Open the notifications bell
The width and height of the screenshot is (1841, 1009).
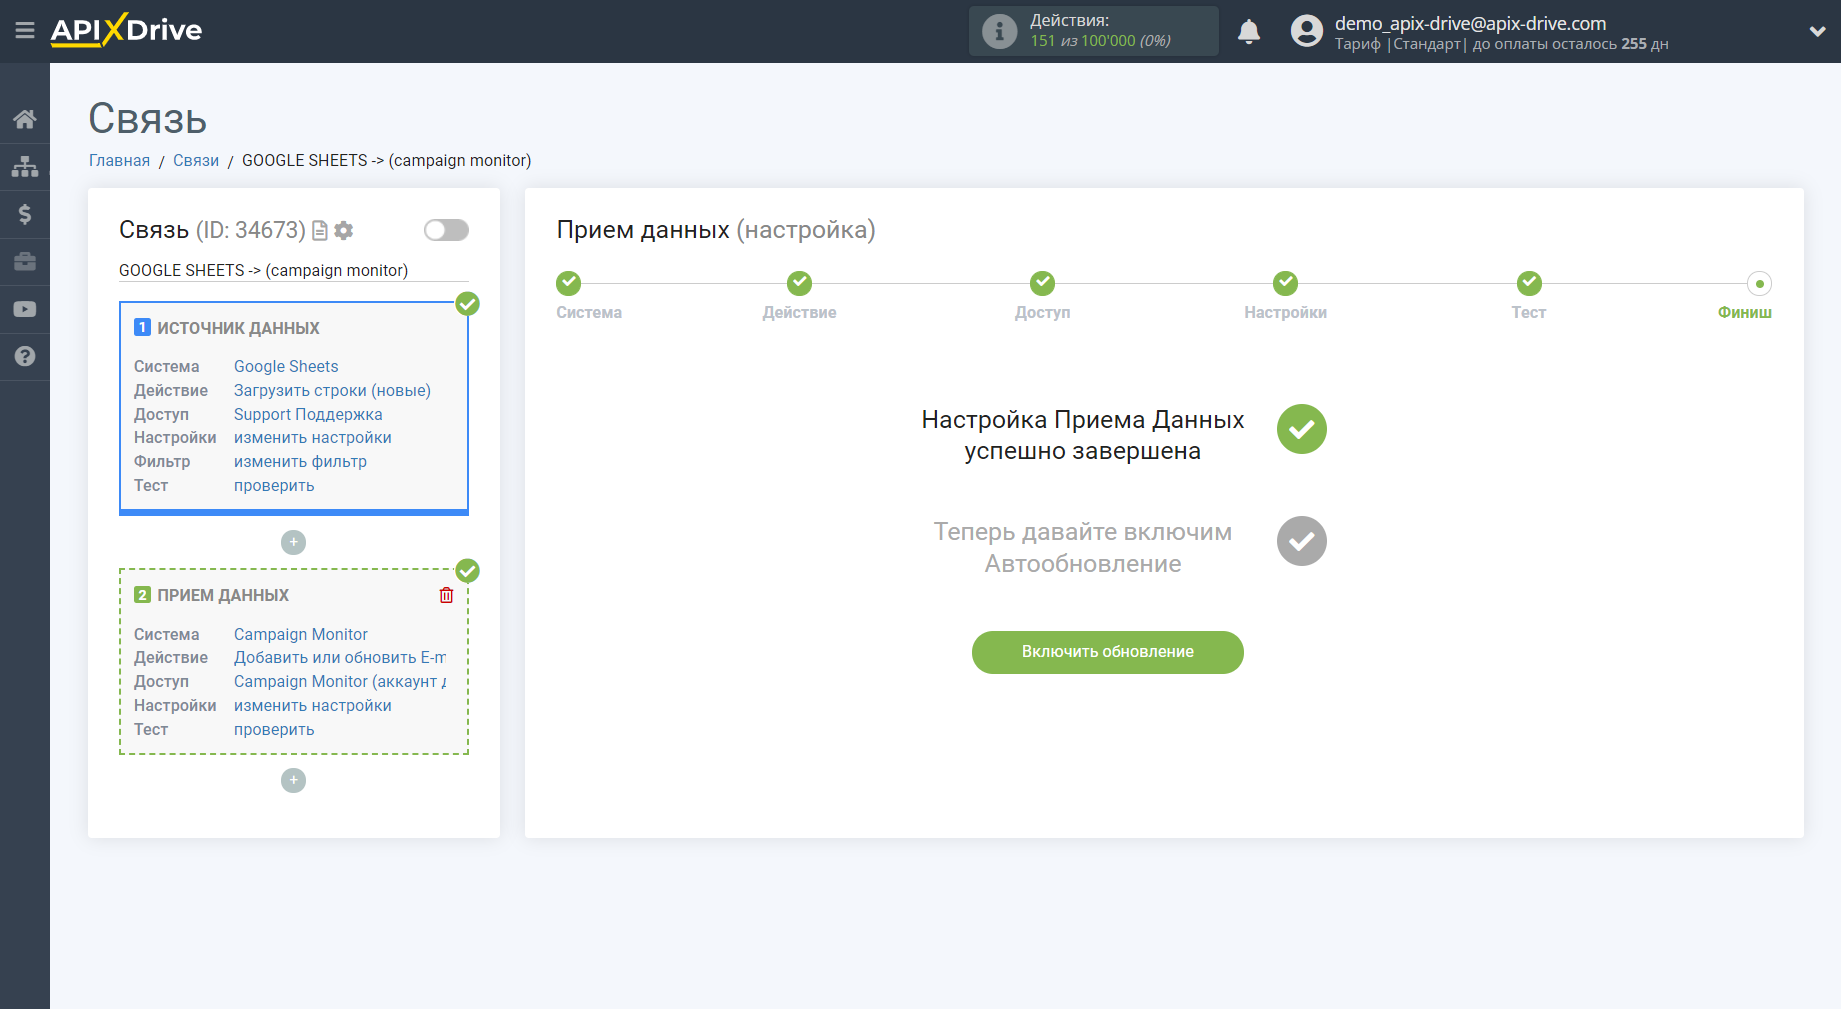point(1249,31)
